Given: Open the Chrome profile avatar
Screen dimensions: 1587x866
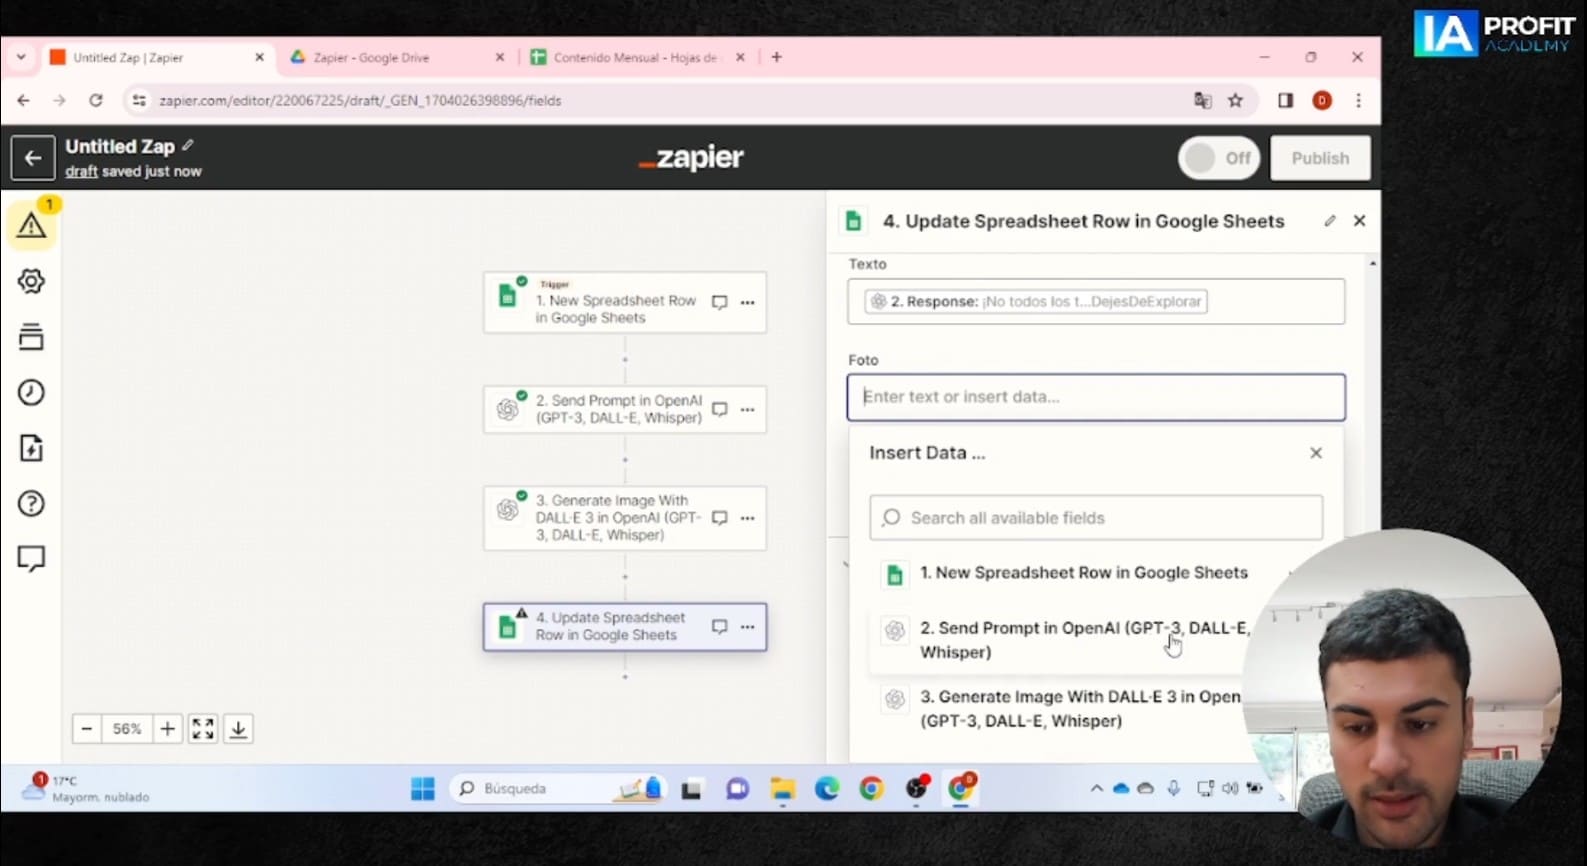Looking at the screenshot, I should pos(1322,100).
